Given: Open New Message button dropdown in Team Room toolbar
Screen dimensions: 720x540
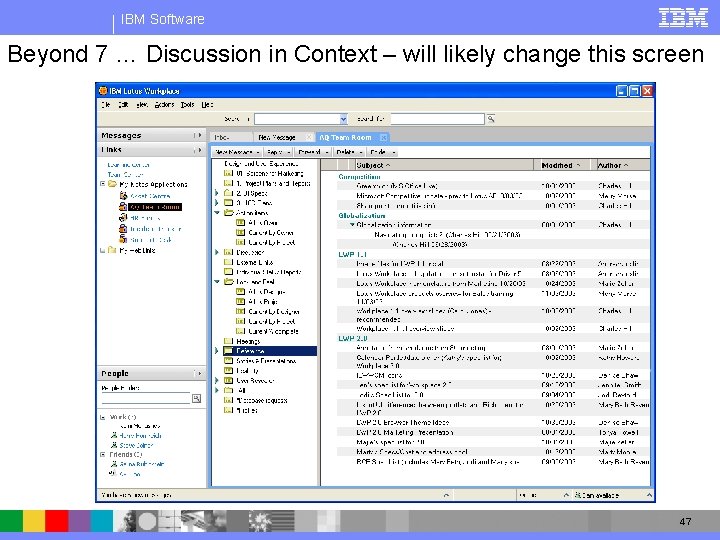Looking at the screenshot, I should pos(258,152).
